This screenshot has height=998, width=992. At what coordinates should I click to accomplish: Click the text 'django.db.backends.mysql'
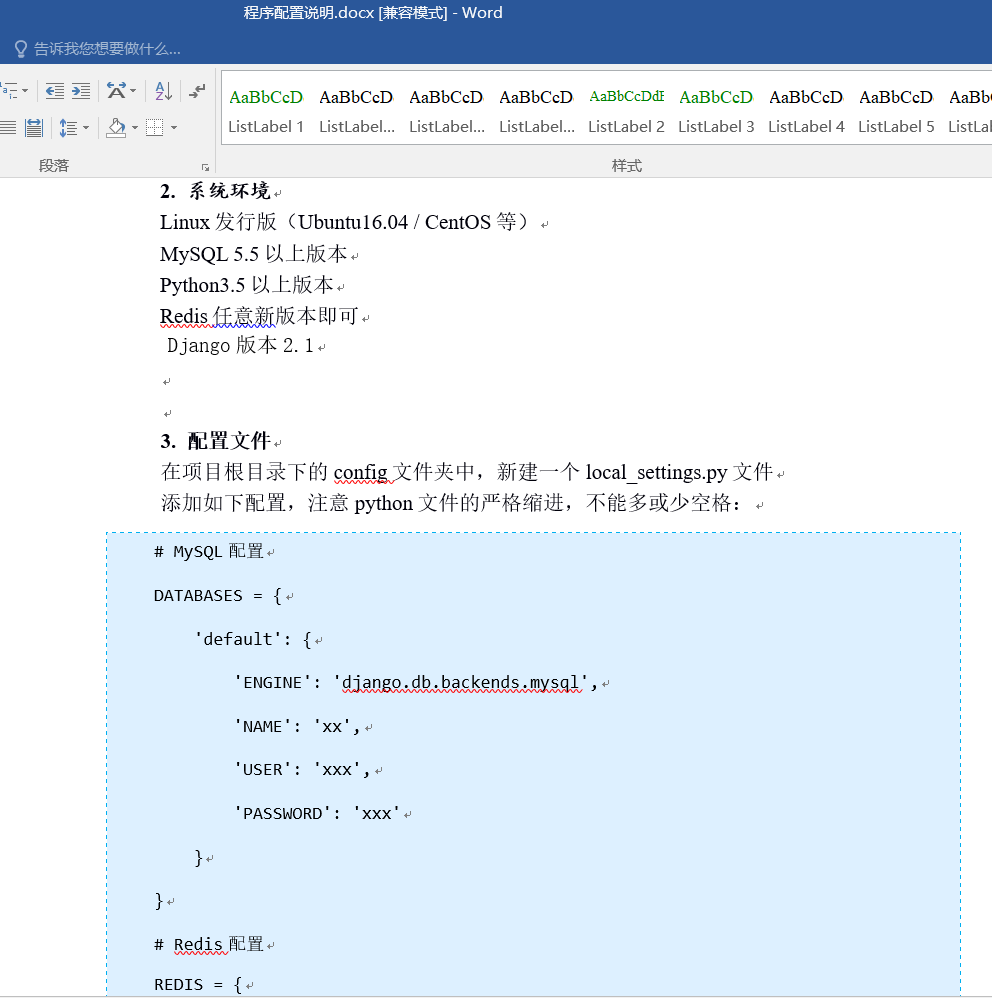pos(460,683)
